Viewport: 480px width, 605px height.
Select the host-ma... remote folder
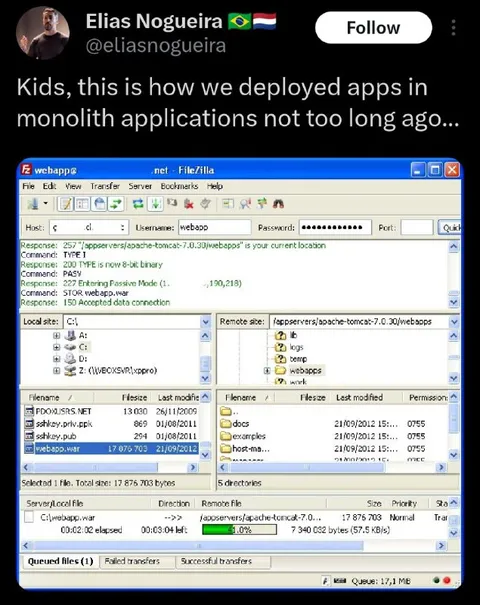click(x=245, y=449)
